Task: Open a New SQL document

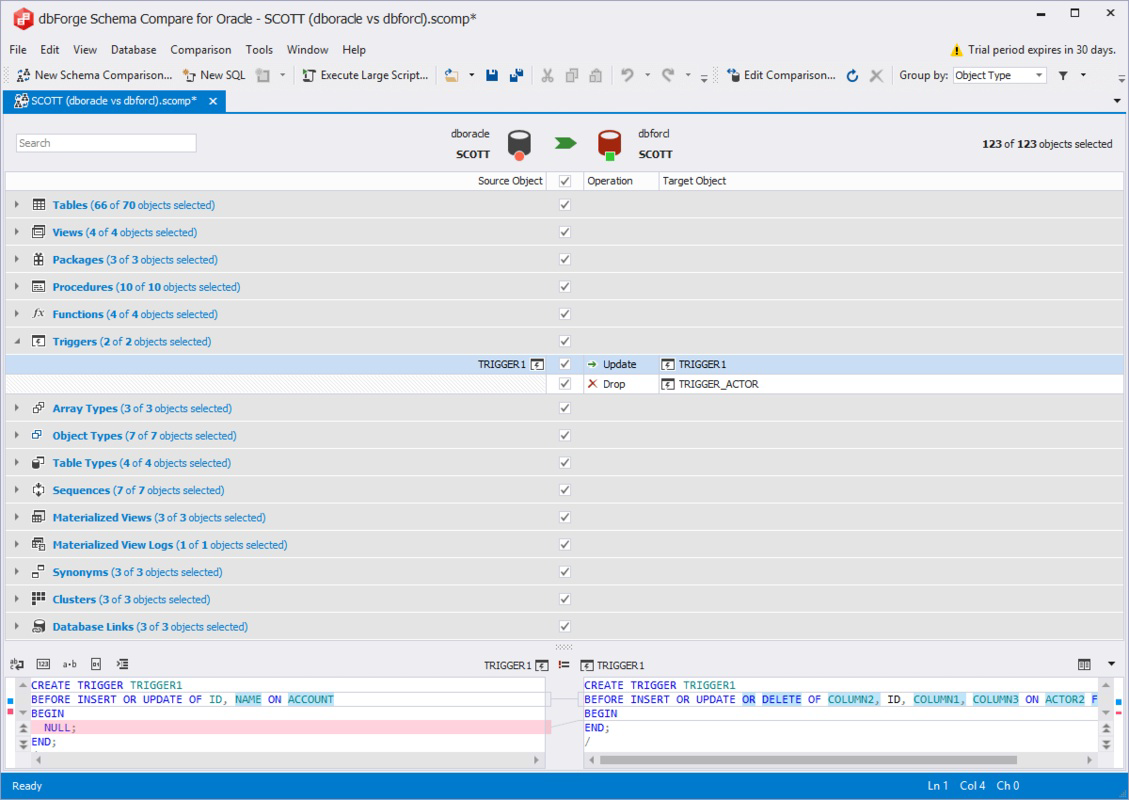Action: 215,75
